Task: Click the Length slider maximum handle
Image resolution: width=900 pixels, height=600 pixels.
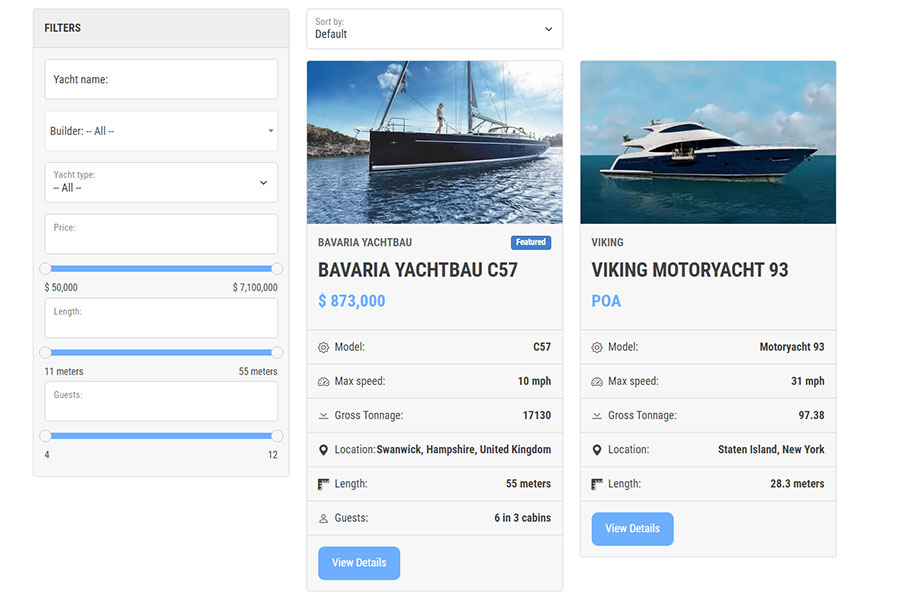Action: click(x=277, y=353)
